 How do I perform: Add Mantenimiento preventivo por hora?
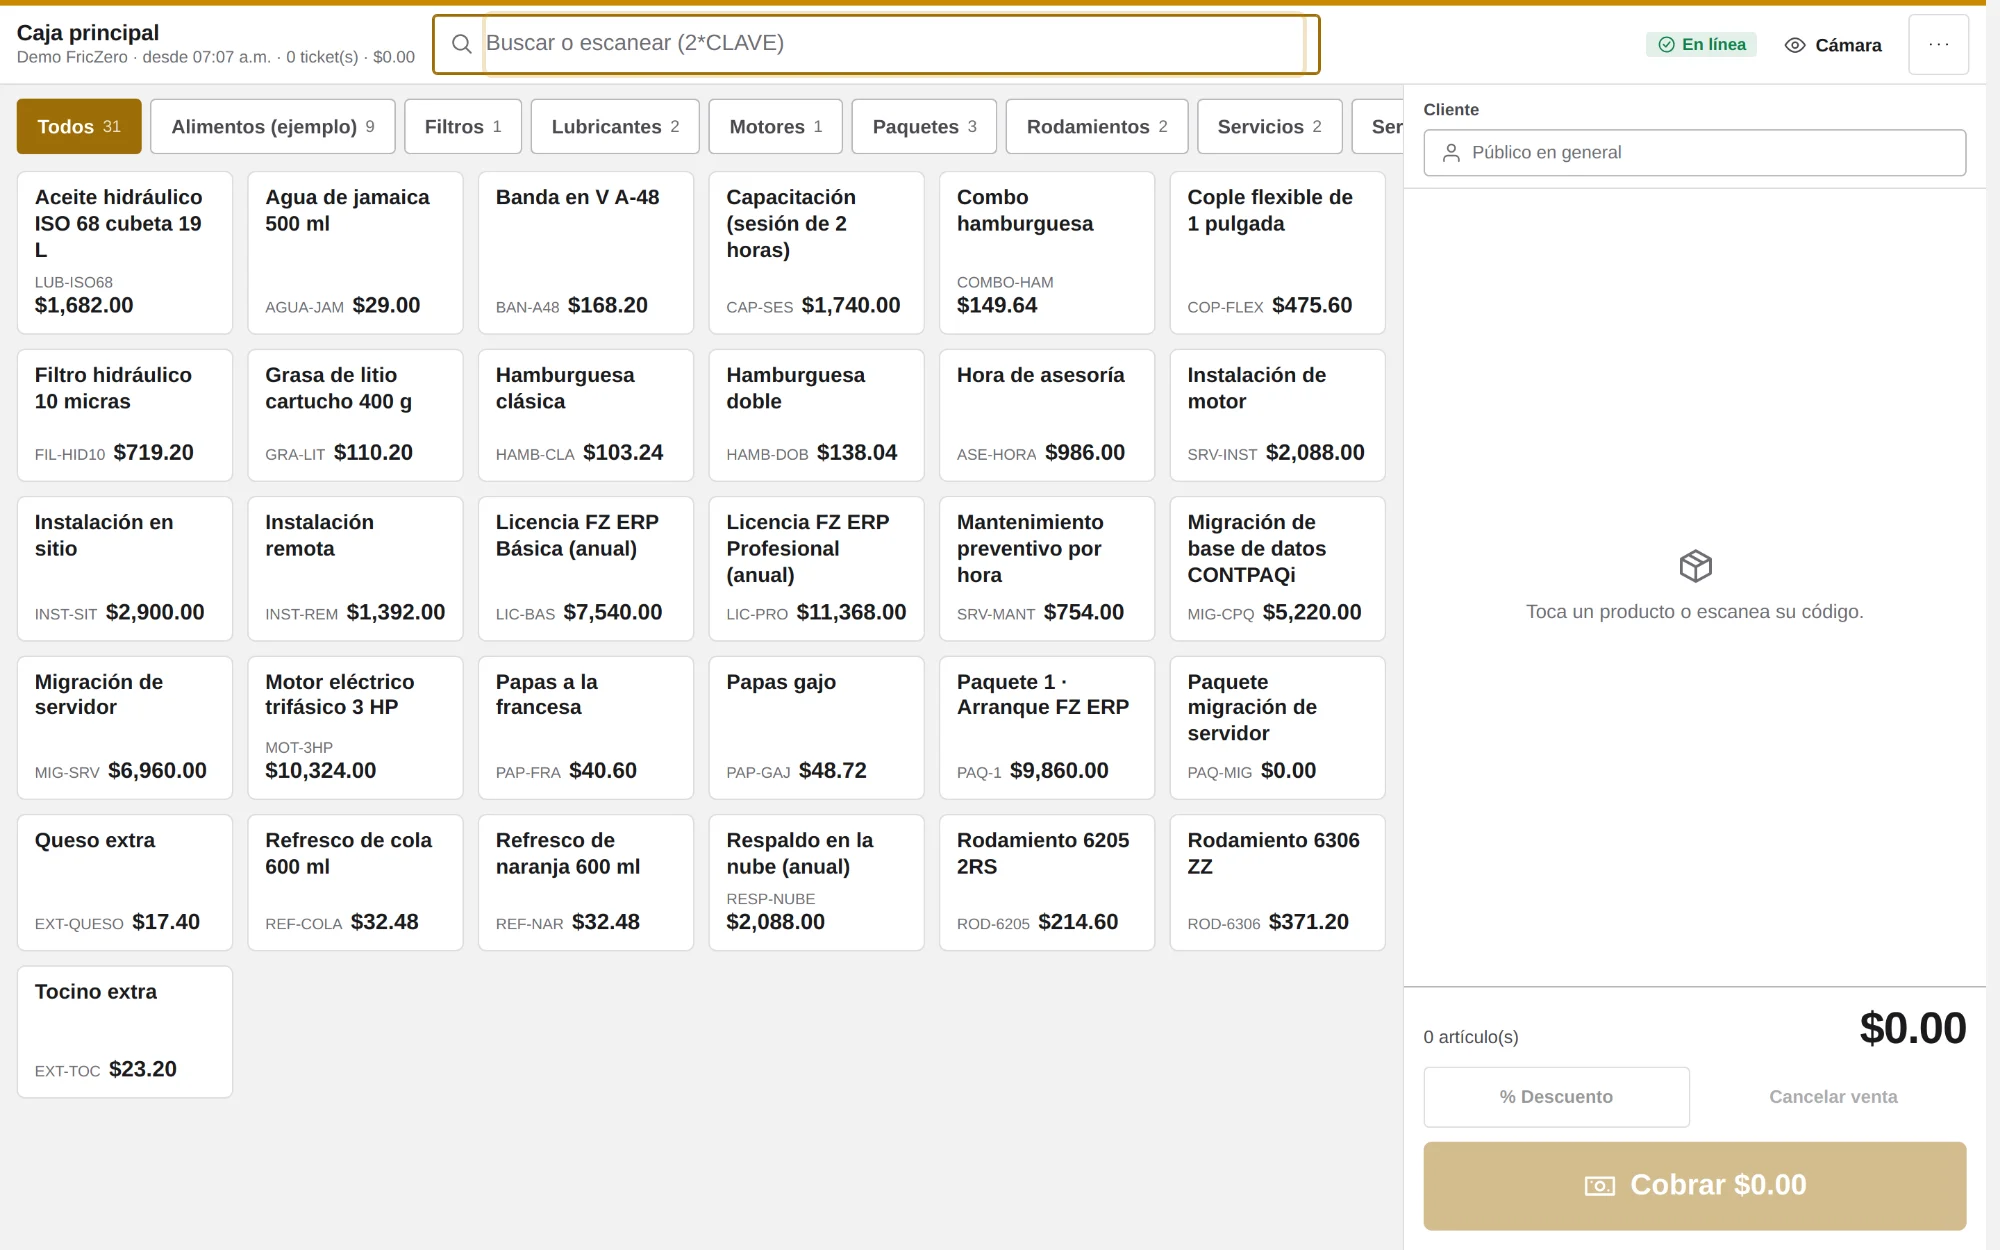coord(1047,568)
